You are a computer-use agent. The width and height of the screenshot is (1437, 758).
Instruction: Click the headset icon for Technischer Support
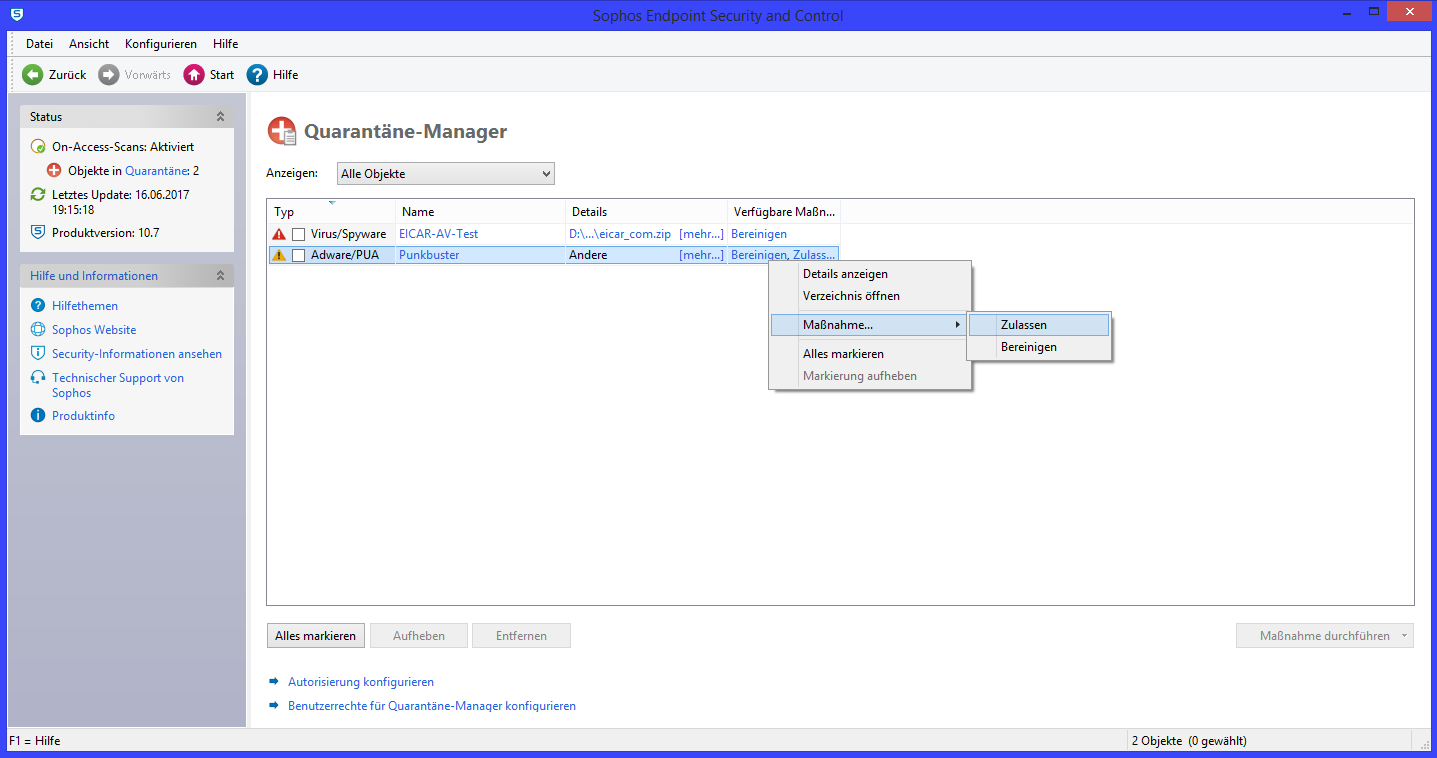38,378
